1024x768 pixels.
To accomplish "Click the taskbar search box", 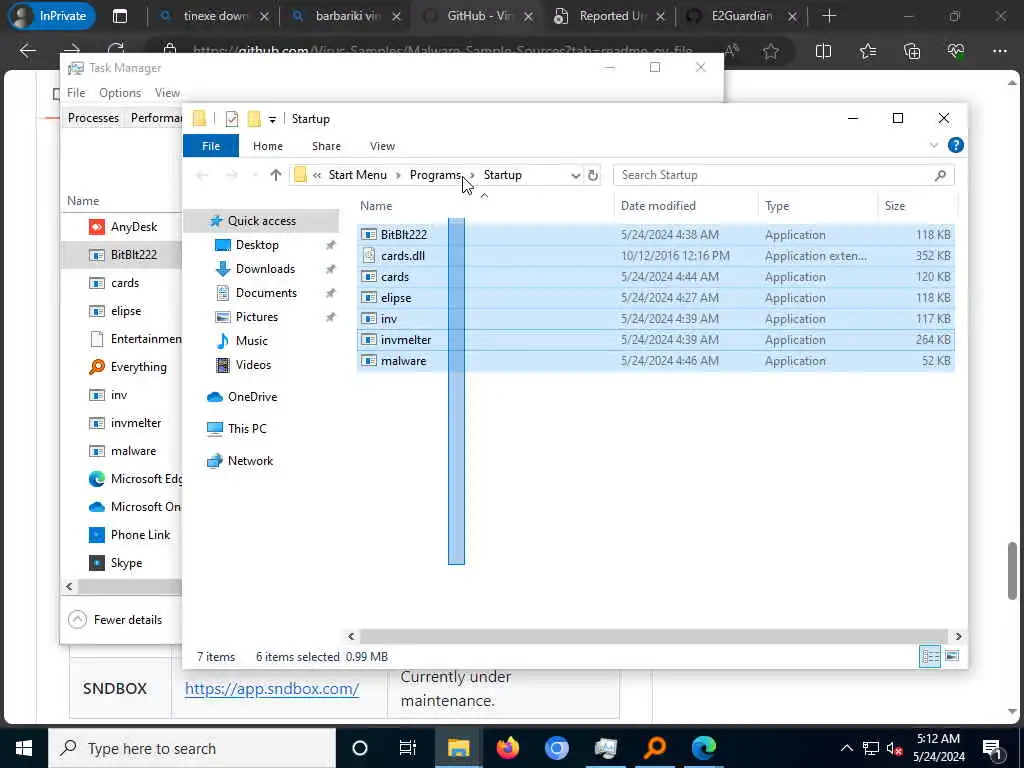I will tap(192, 748).
